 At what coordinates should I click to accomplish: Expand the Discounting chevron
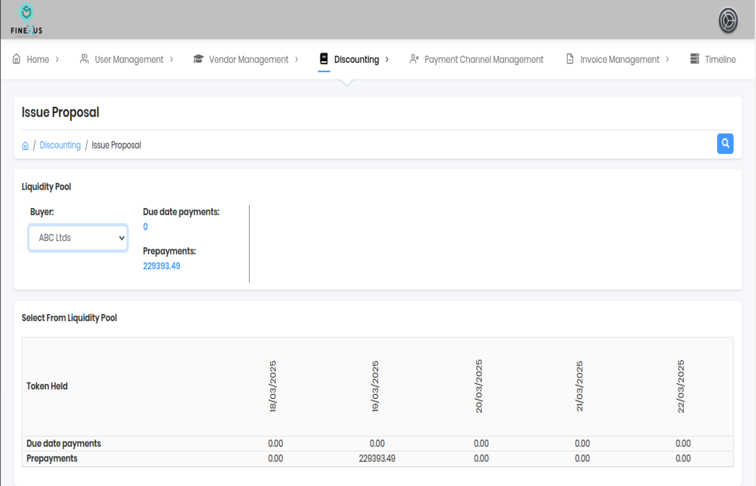(387, 59)
